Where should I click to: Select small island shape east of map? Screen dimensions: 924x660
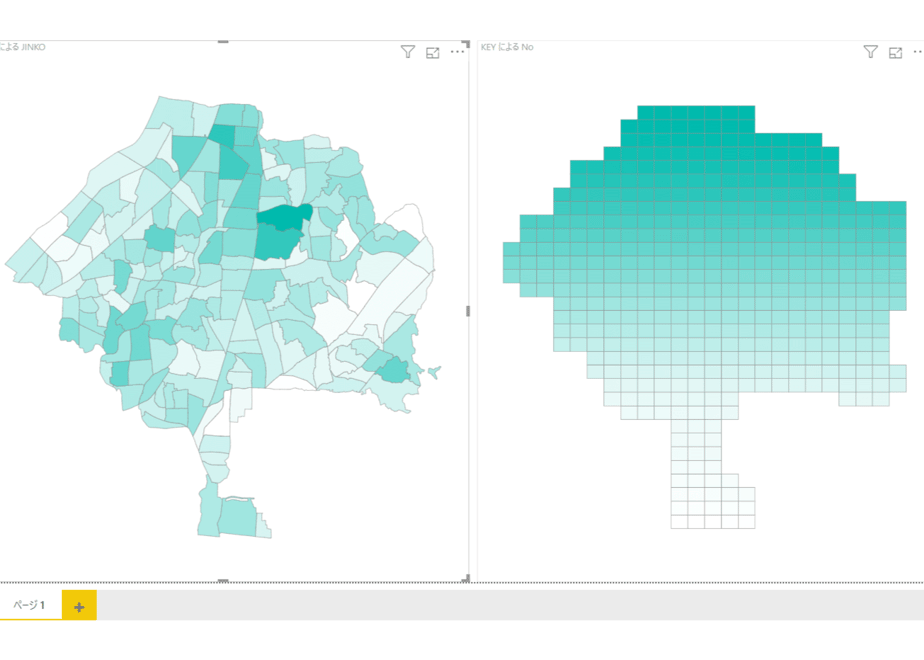click(x=434, y=372)
